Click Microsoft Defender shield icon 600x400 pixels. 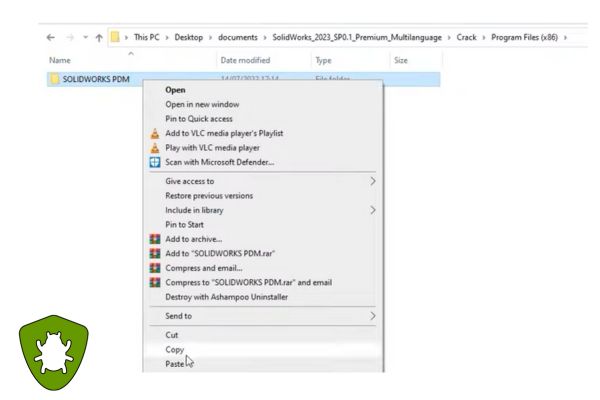[155, 162]
